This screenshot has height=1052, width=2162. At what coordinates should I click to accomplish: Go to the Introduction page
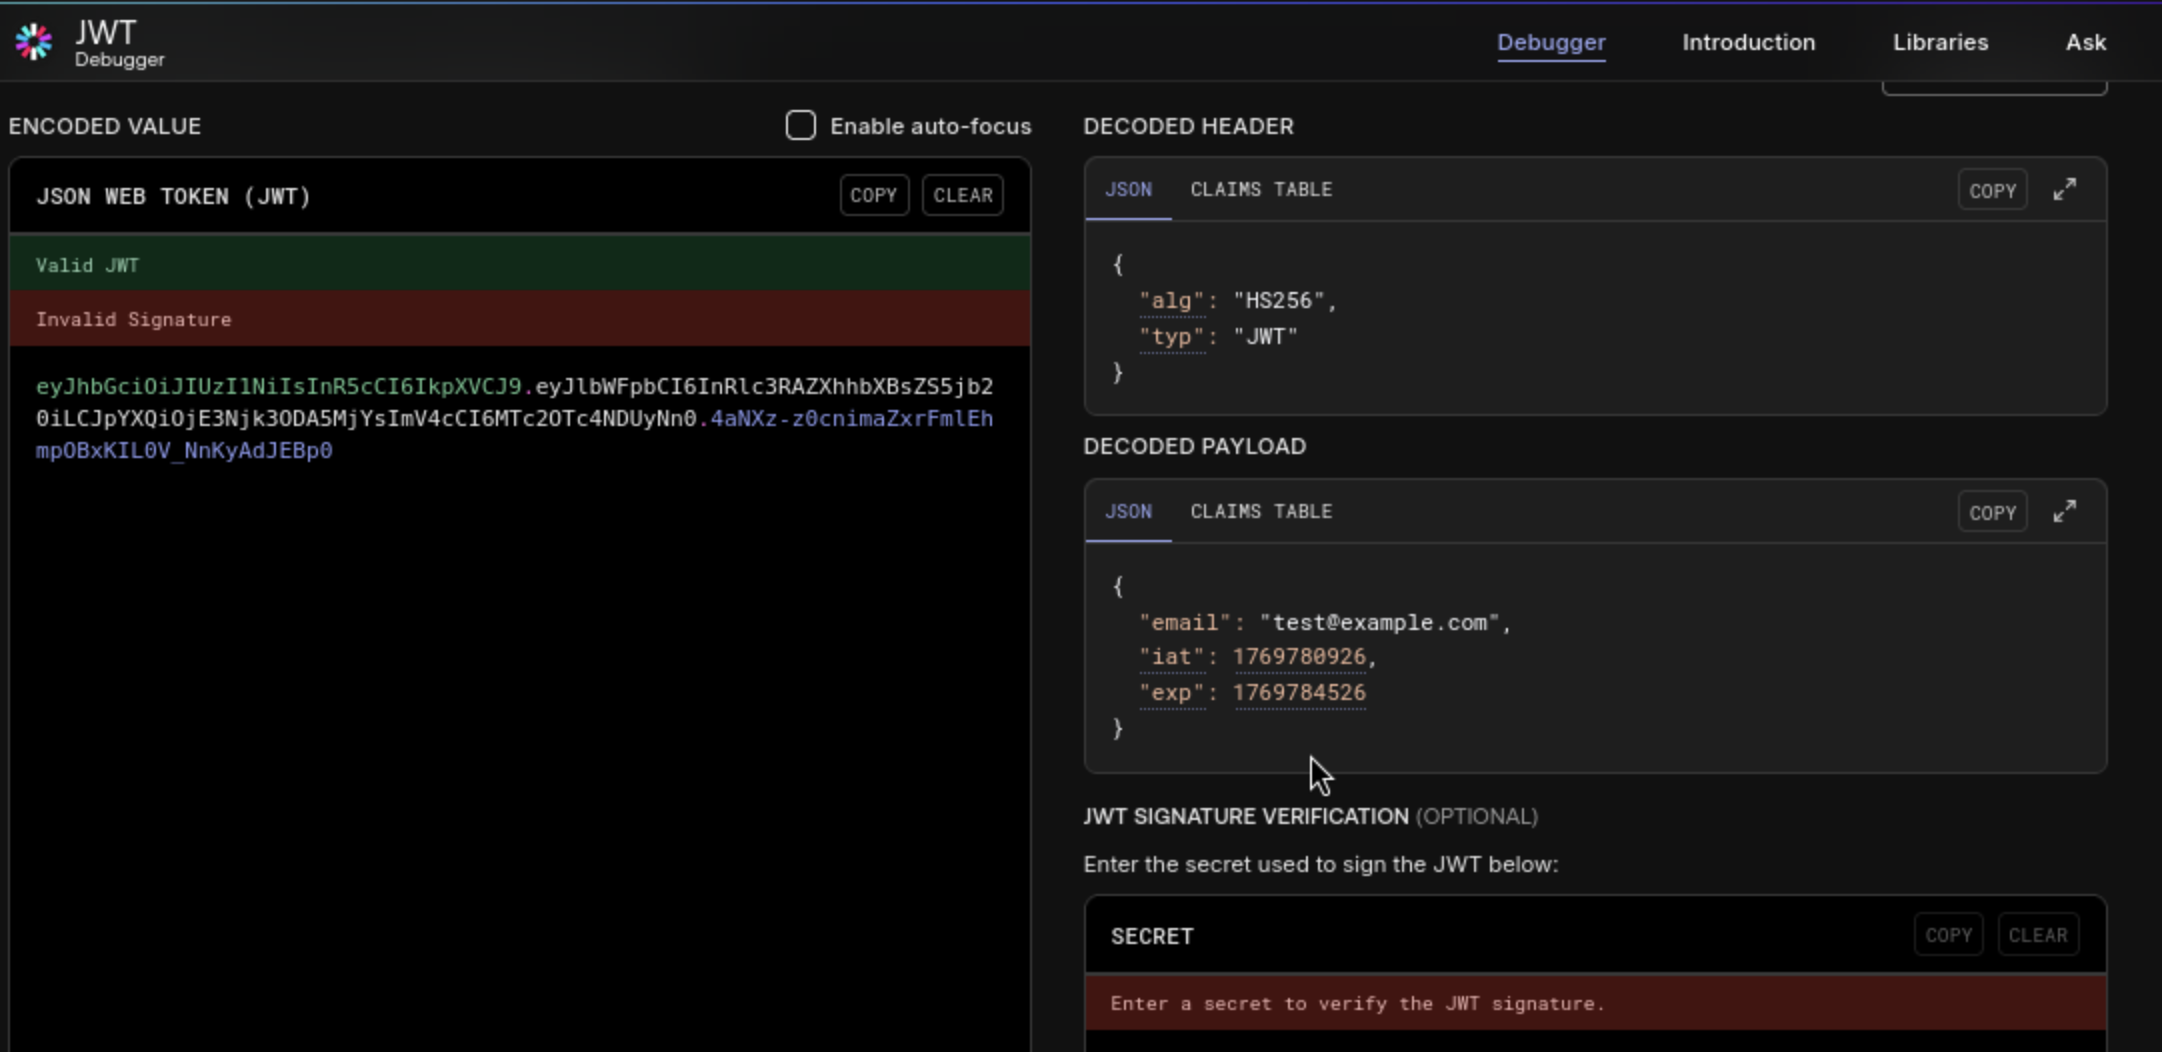(x=1747, y=43)
